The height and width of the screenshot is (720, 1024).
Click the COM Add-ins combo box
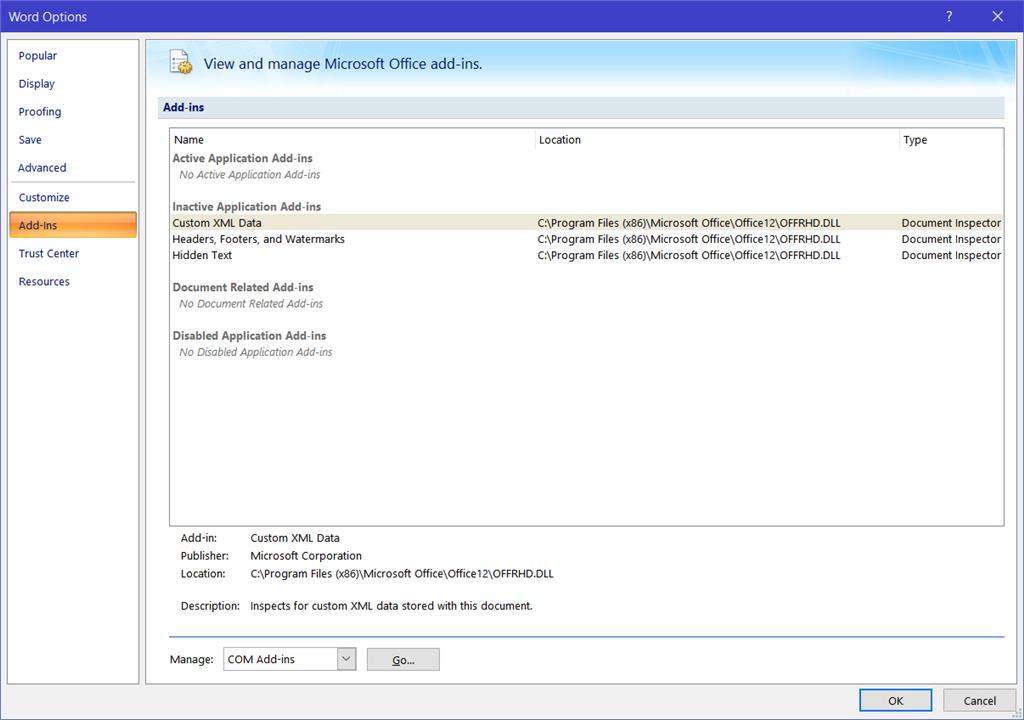[289, 659]
